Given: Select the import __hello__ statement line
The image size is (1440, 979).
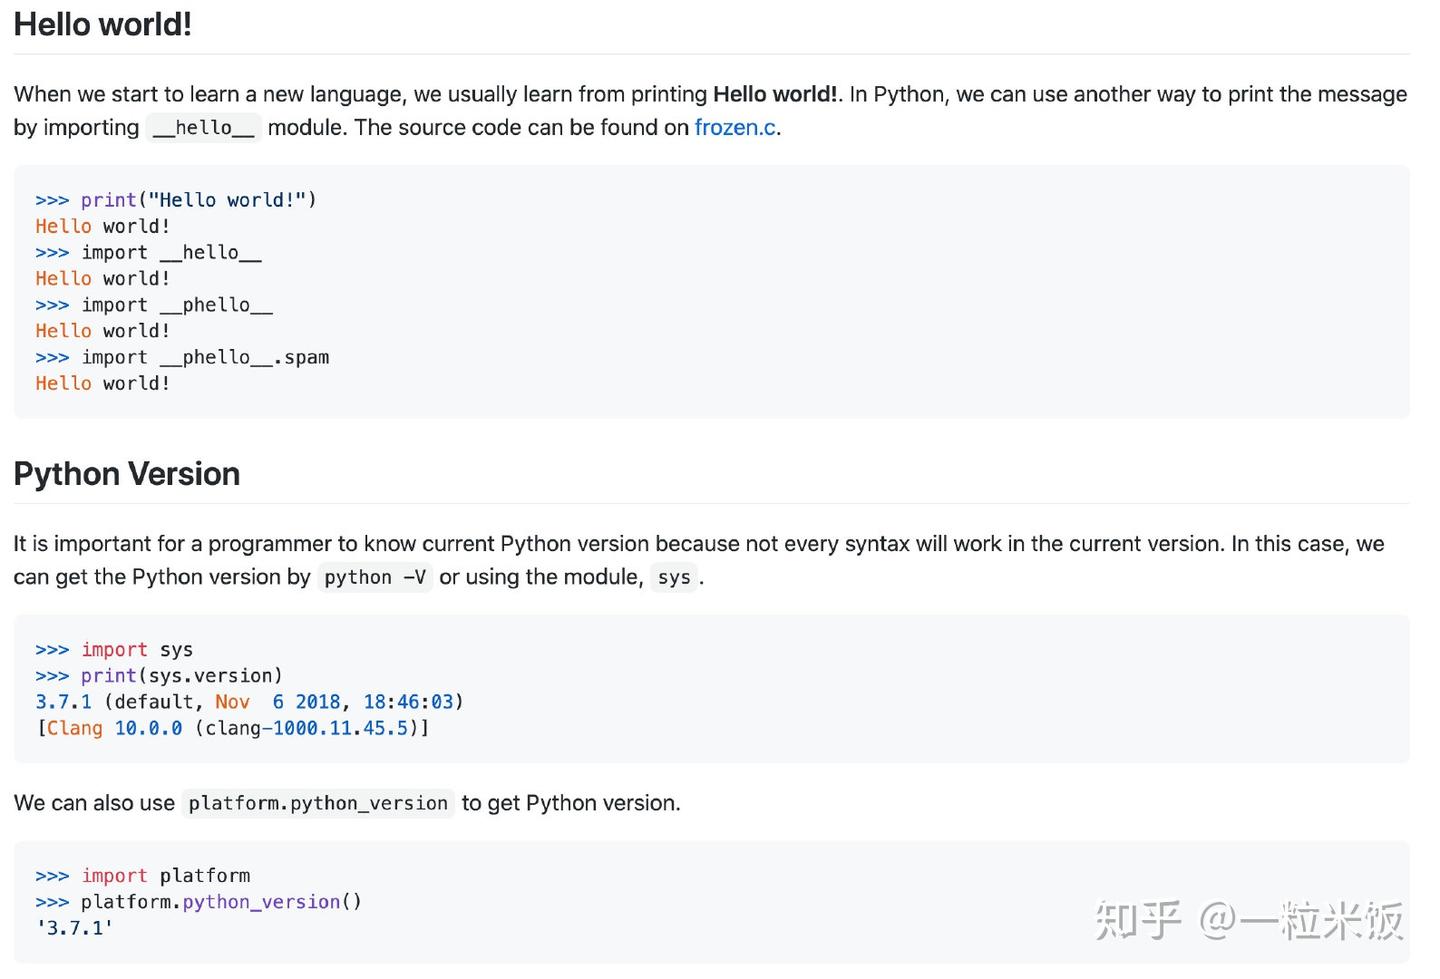Looking at the screenshot, I should pos(148,252).
